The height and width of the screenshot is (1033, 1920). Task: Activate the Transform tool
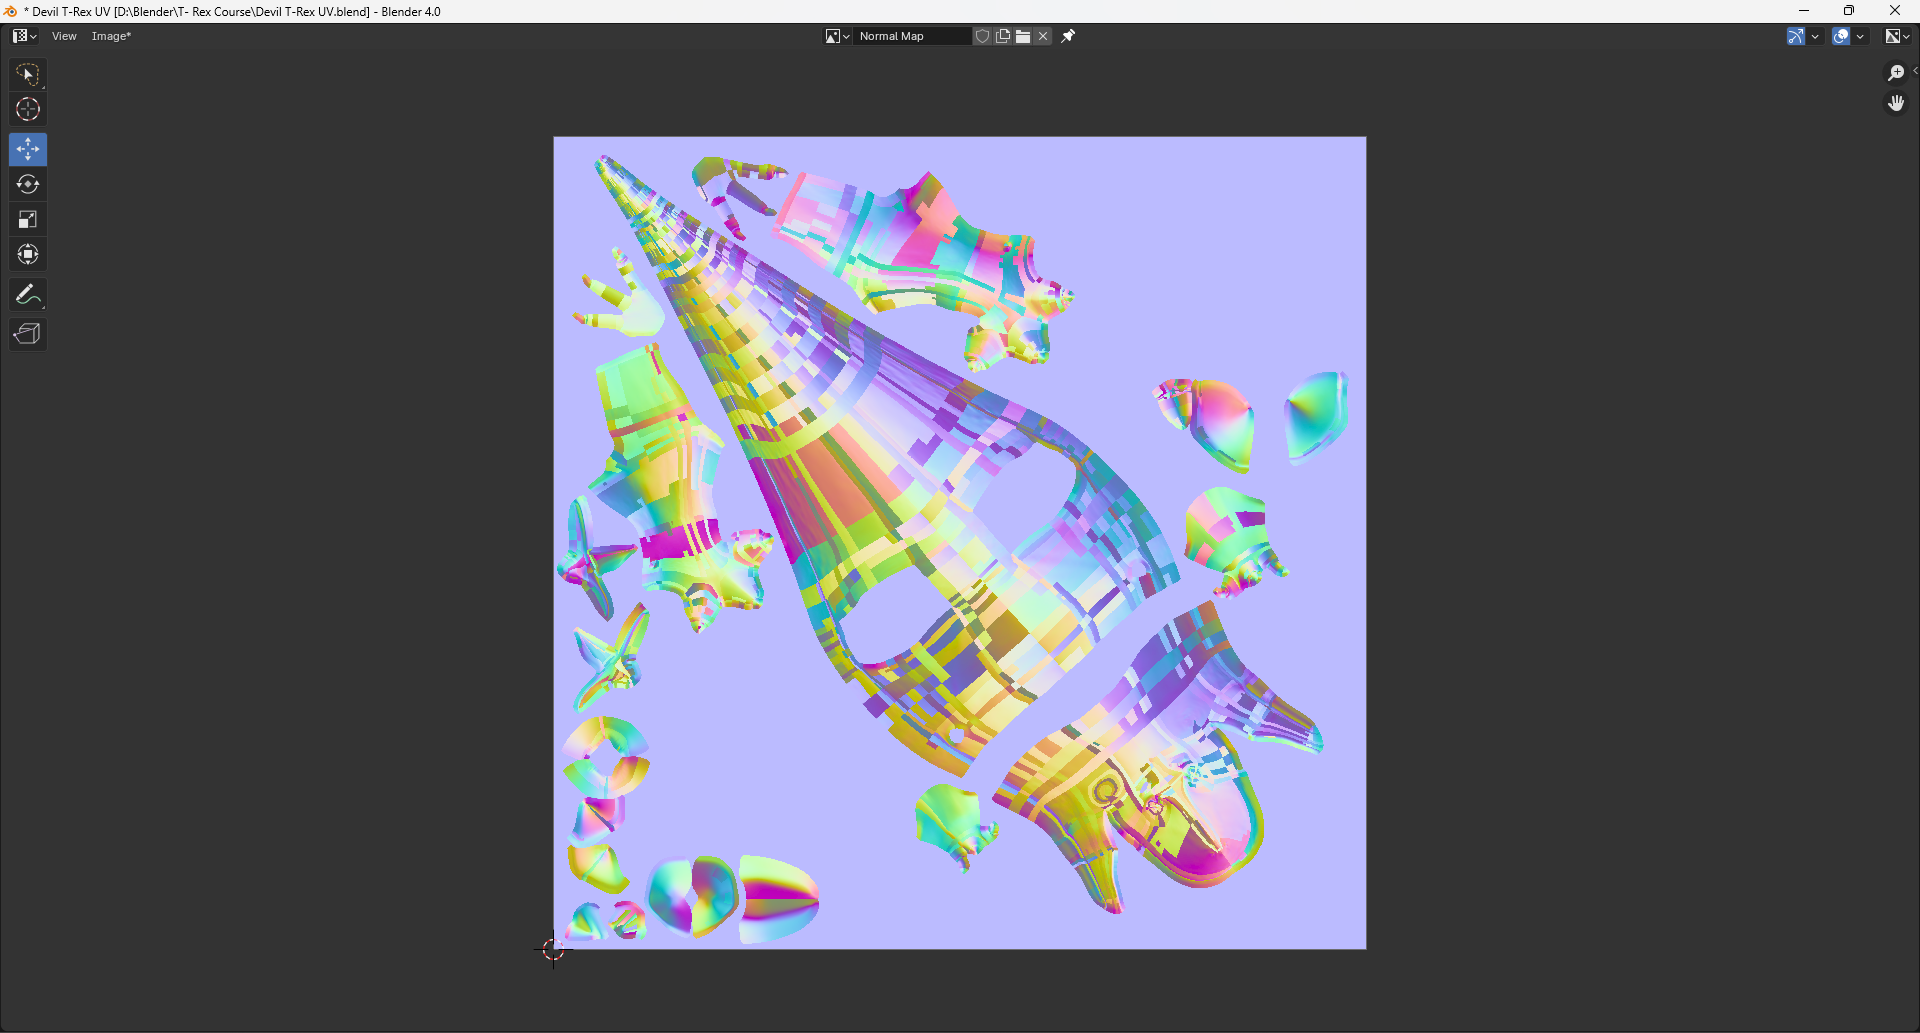tap(28, 254)
